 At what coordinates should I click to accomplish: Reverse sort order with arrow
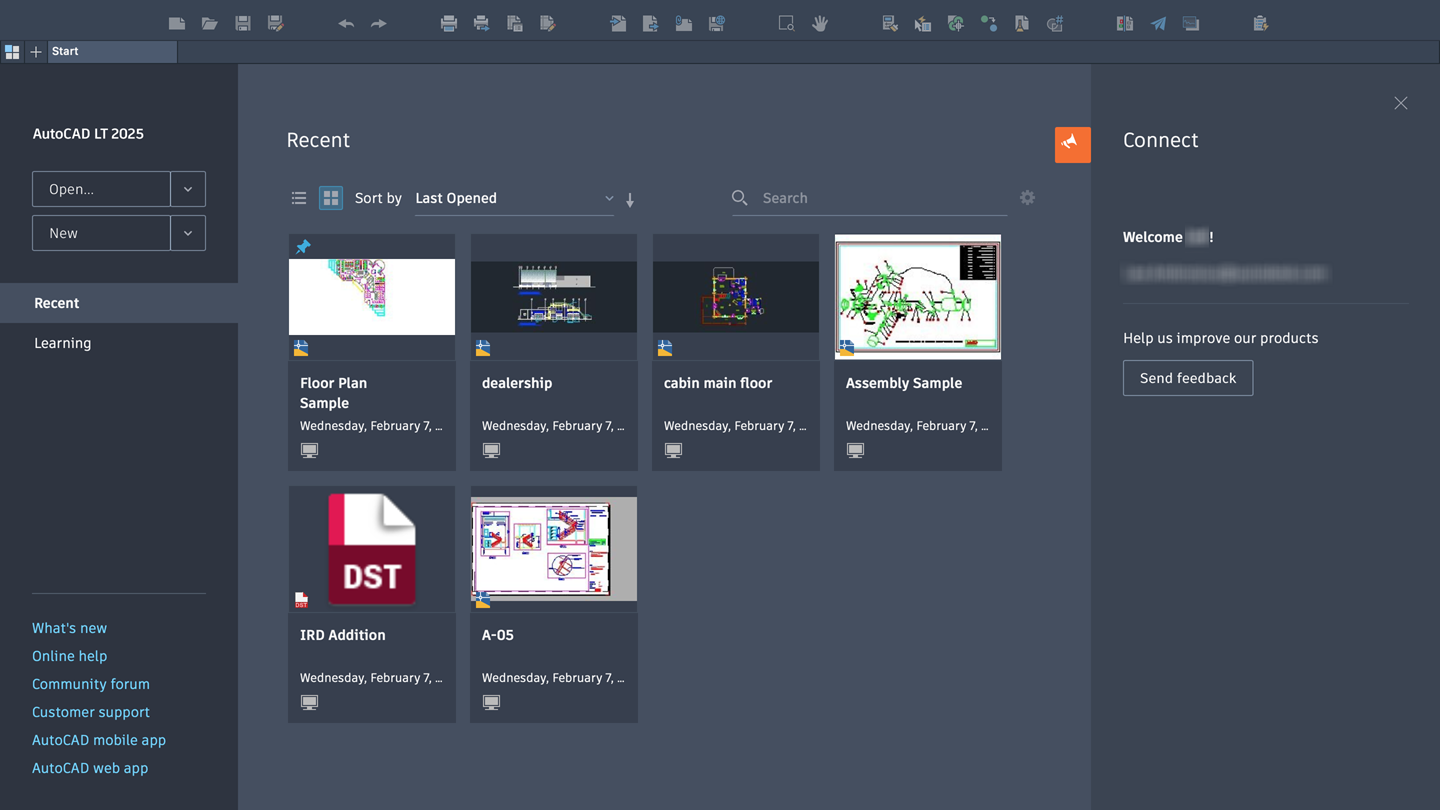[x=630, y=200]
